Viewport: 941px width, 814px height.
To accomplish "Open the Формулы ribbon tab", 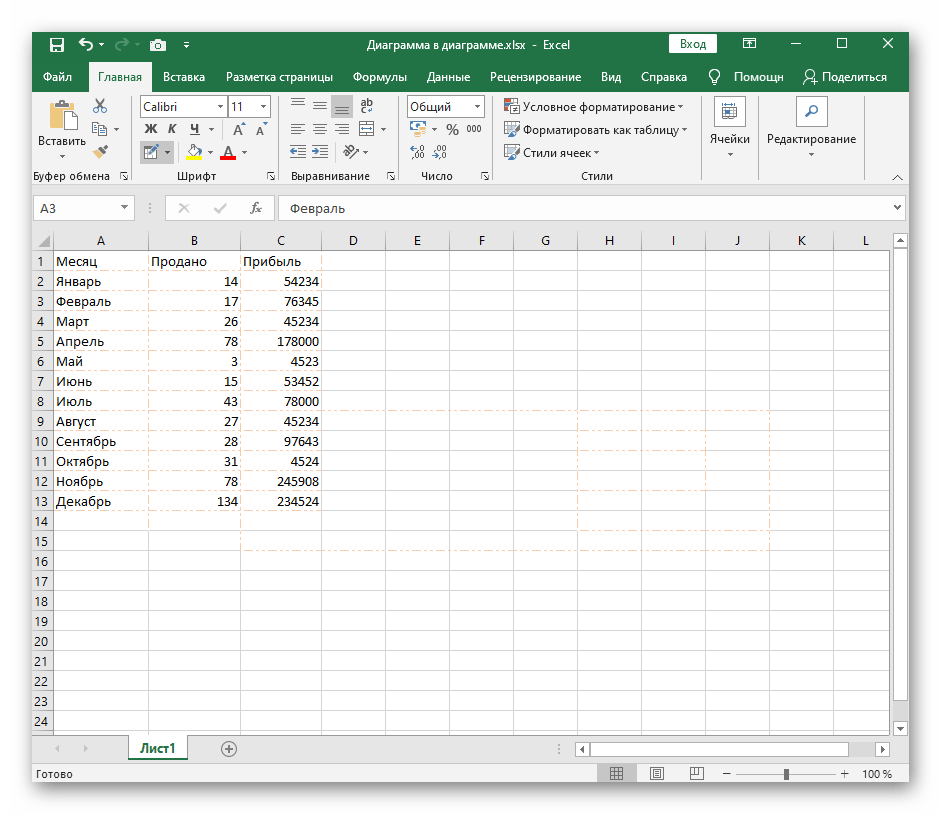I will click(379, 77).
